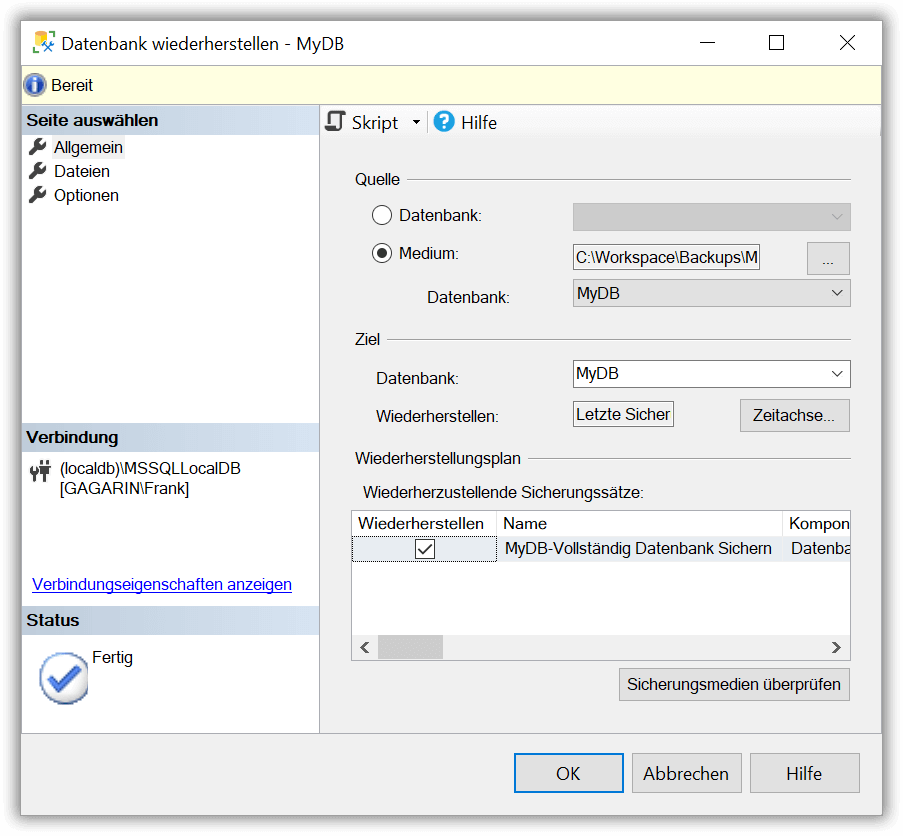Click the Hilfe toolbar label
This screenshot has height=836, width=903.
[479, 123]
